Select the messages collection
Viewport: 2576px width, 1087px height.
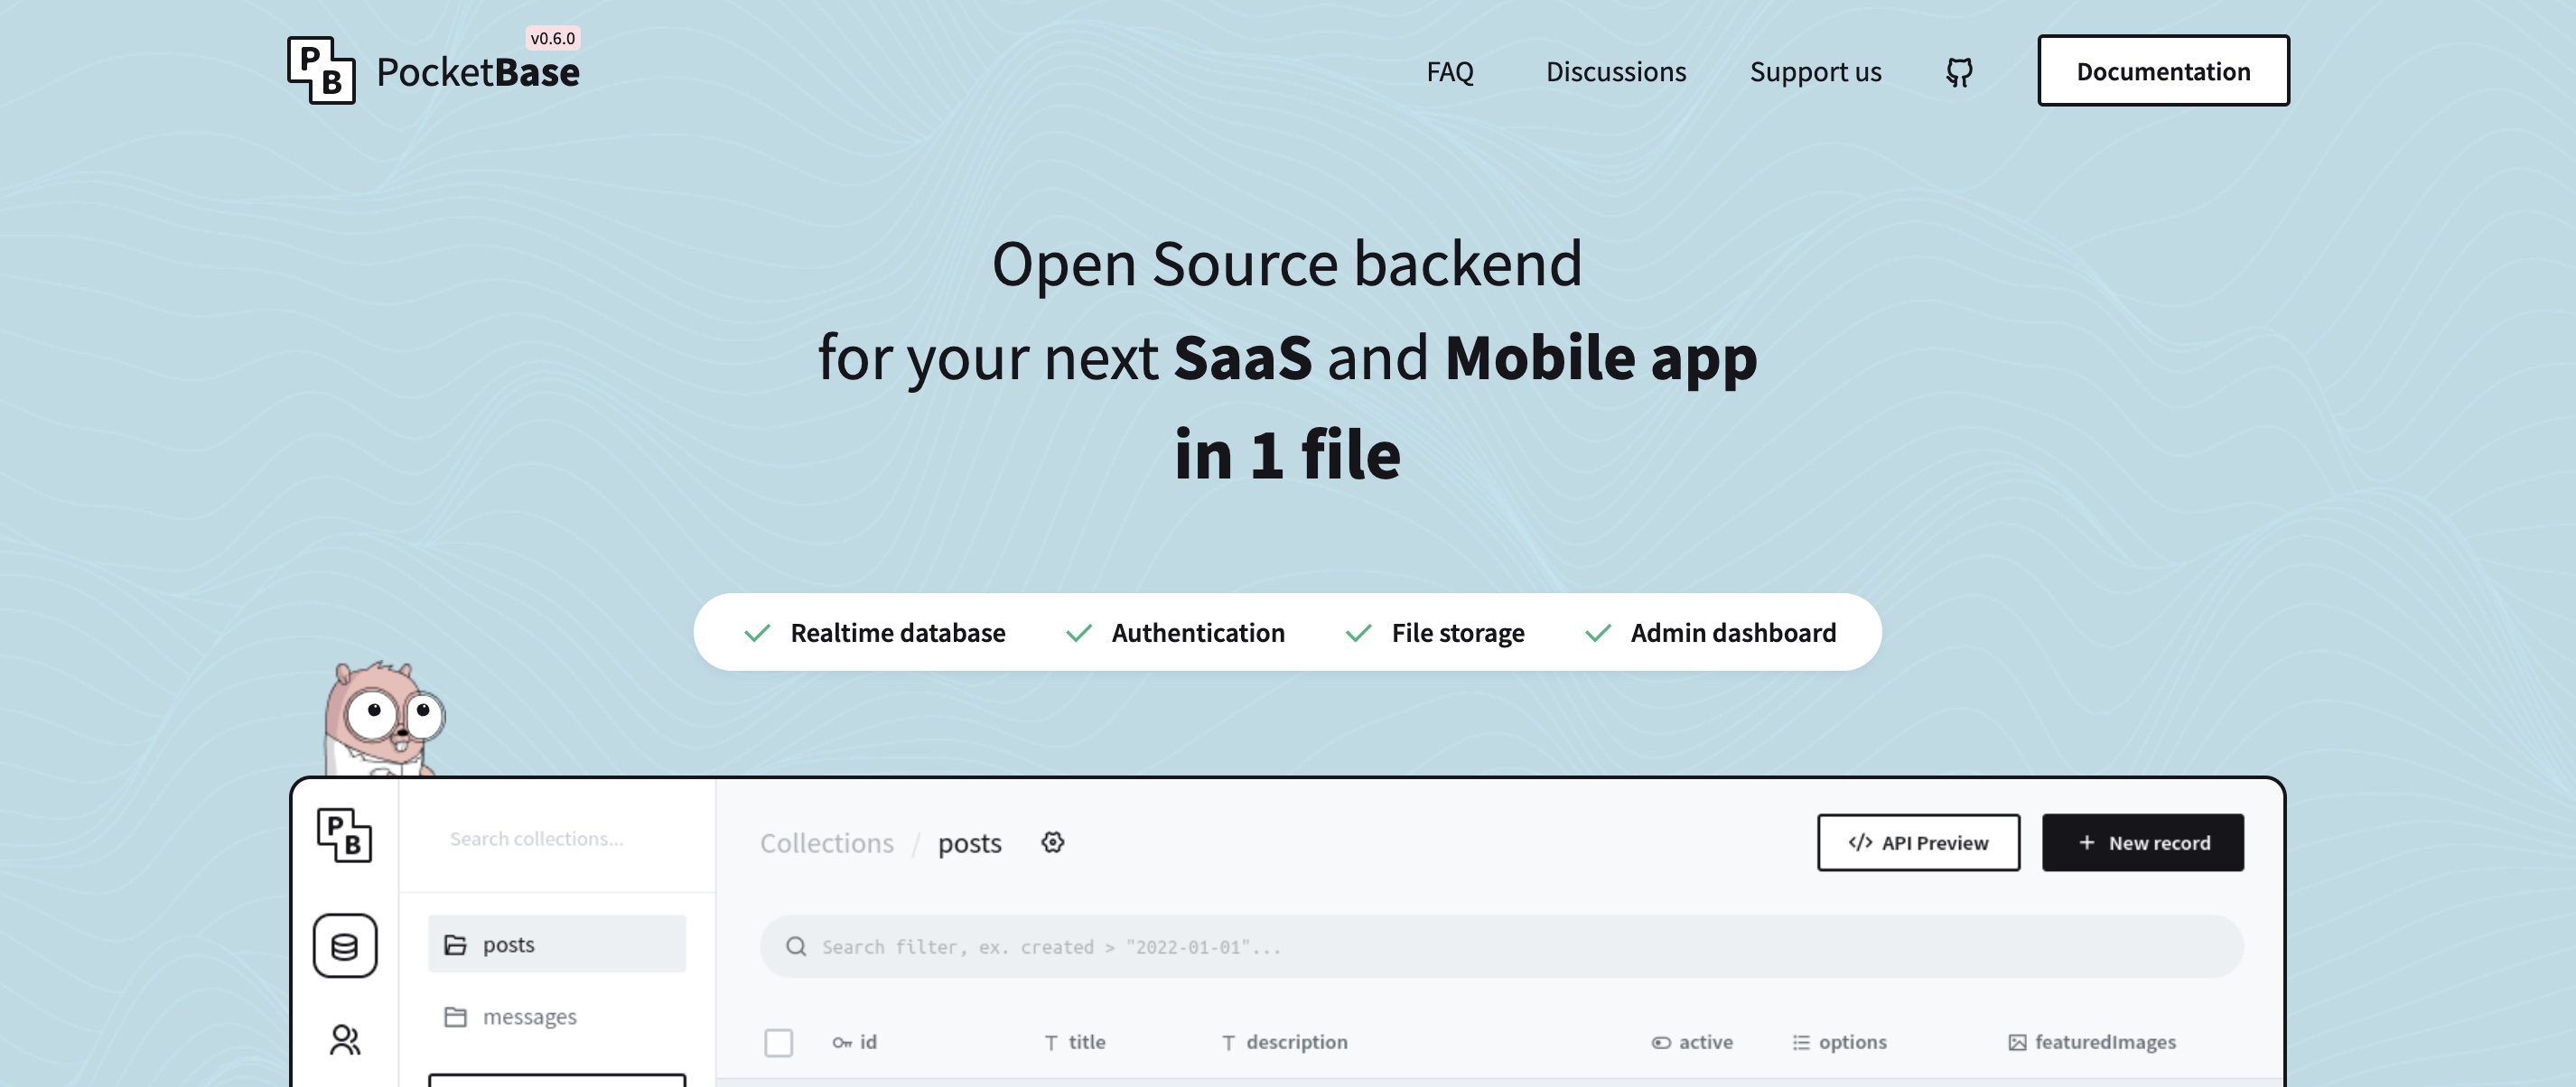[529, 1016]
